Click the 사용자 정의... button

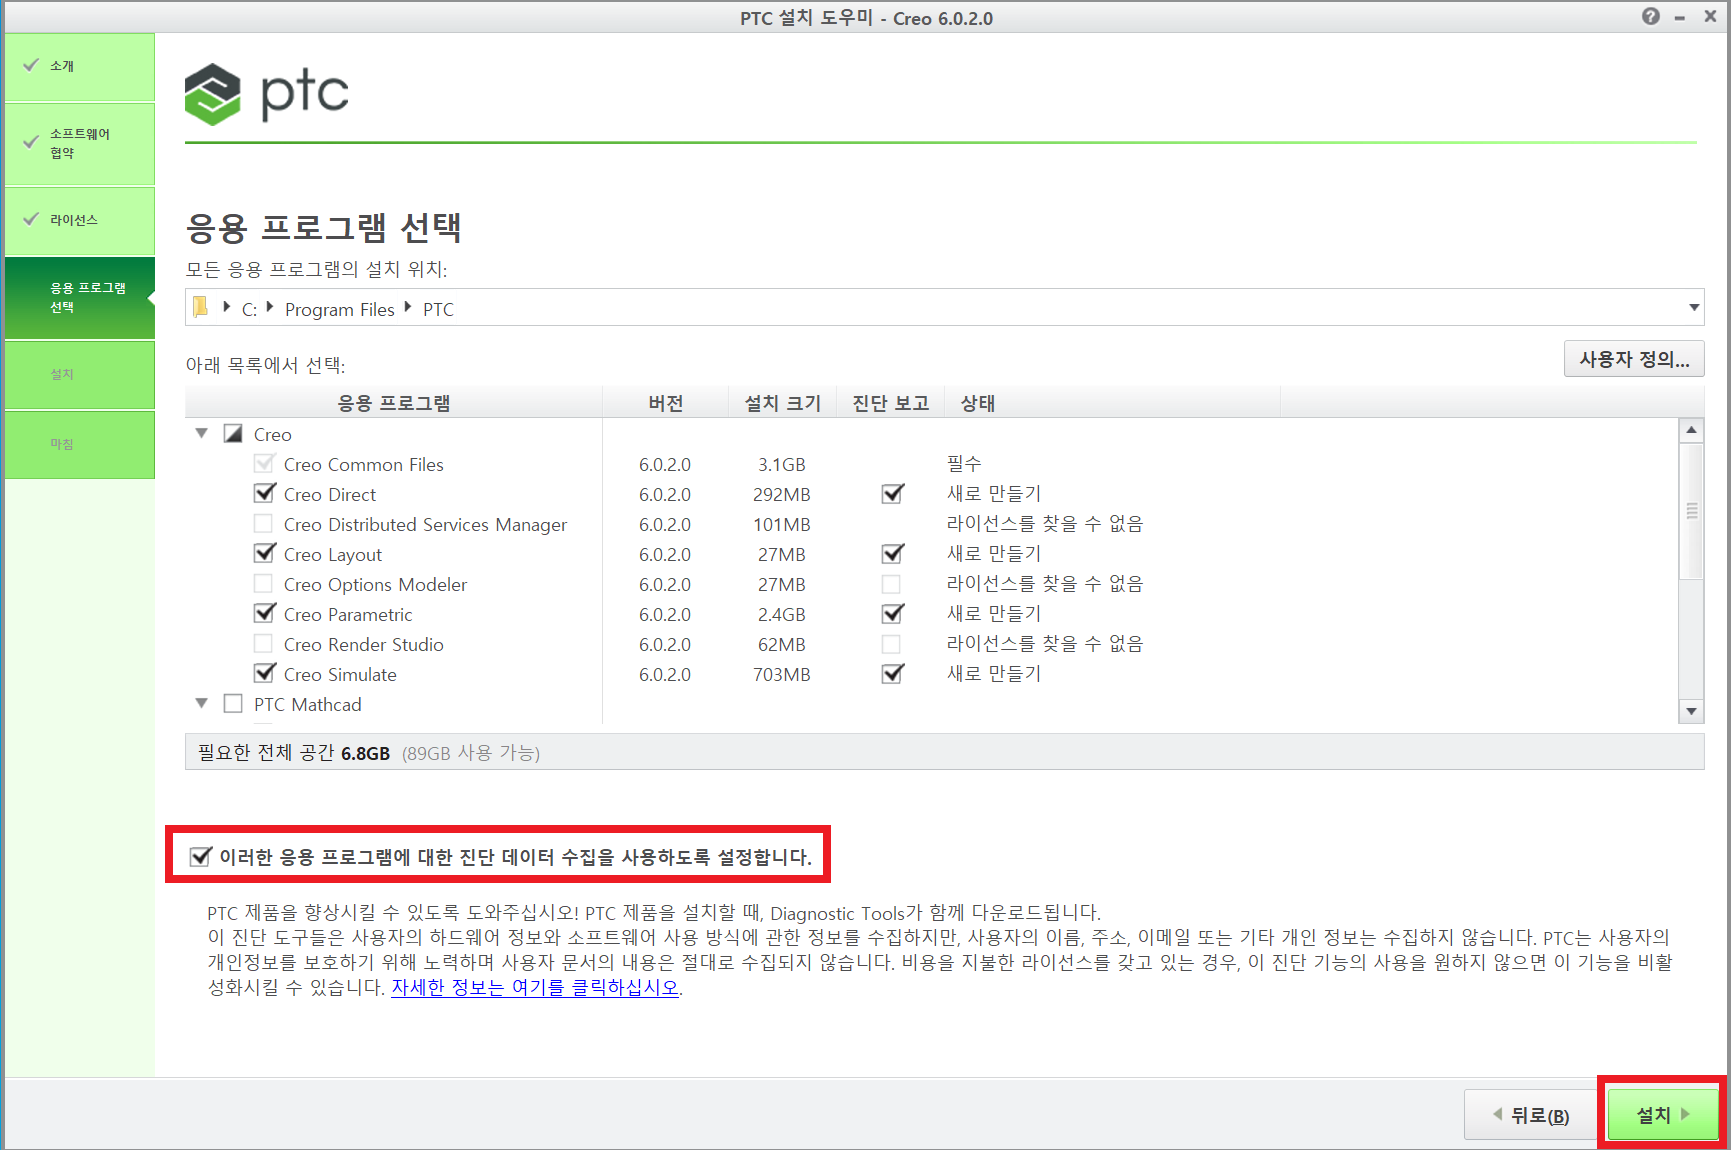(1634, 359)
